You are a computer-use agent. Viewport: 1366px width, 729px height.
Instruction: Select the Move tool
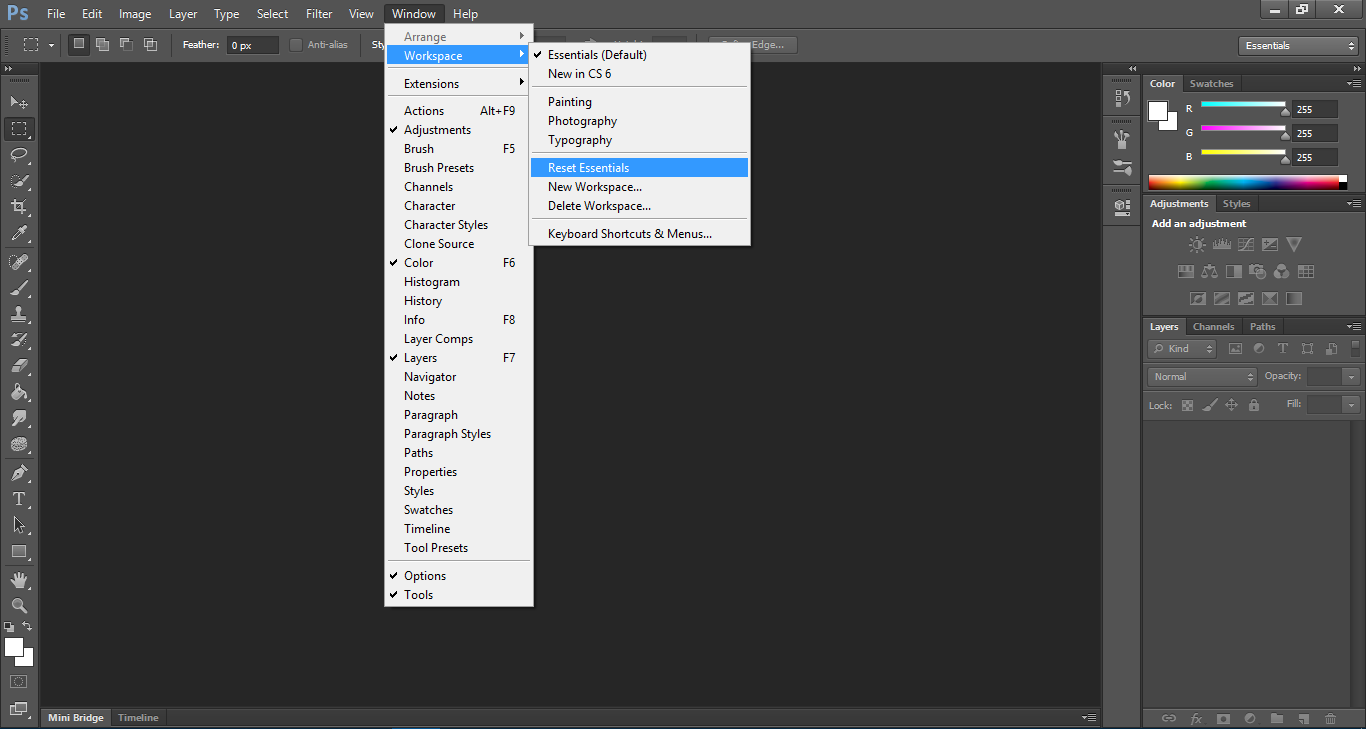click(x=19, y=102)
